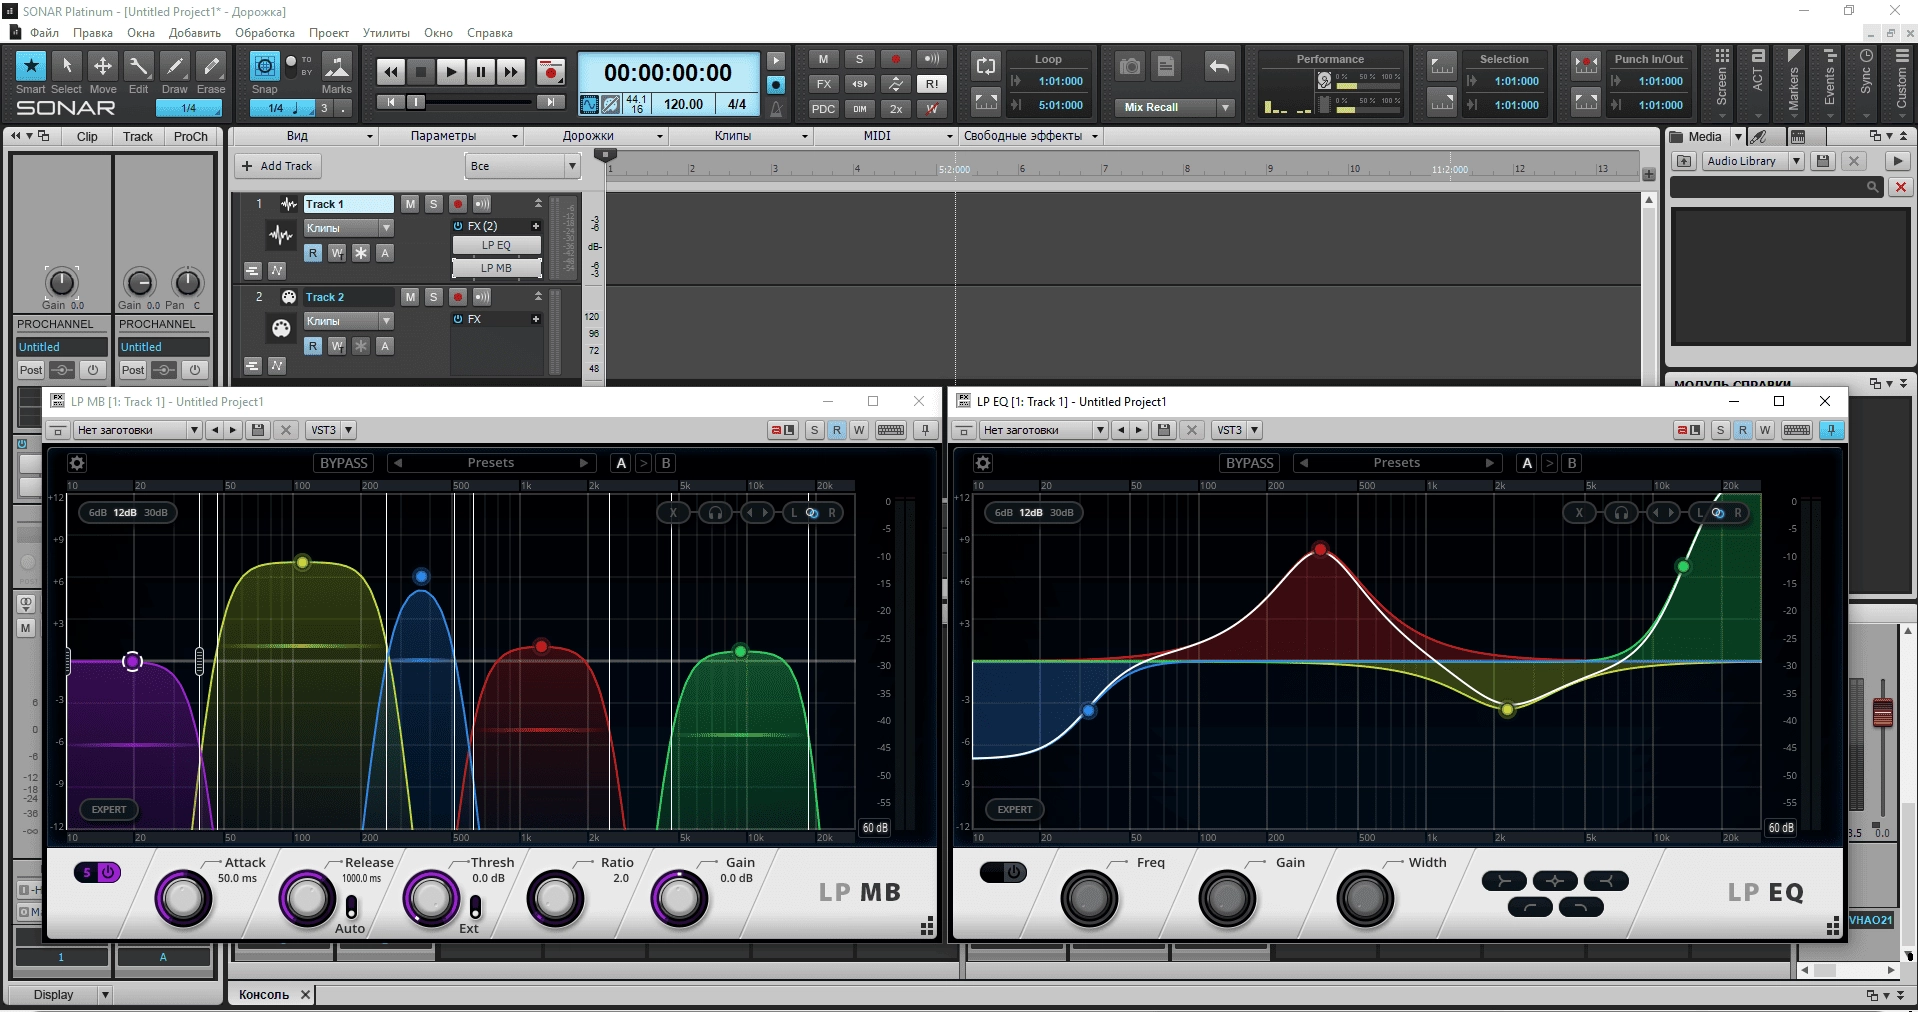This screenshot has width=1918, height=1012.
Task: Click the PDC override button
Action: [x=823, y=109]
